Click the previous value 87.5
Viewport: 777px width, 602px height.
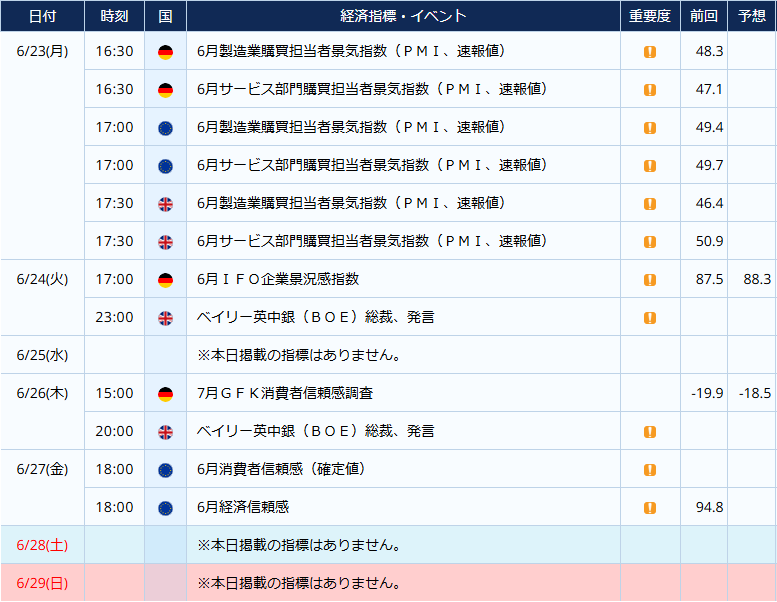(709, 279)
